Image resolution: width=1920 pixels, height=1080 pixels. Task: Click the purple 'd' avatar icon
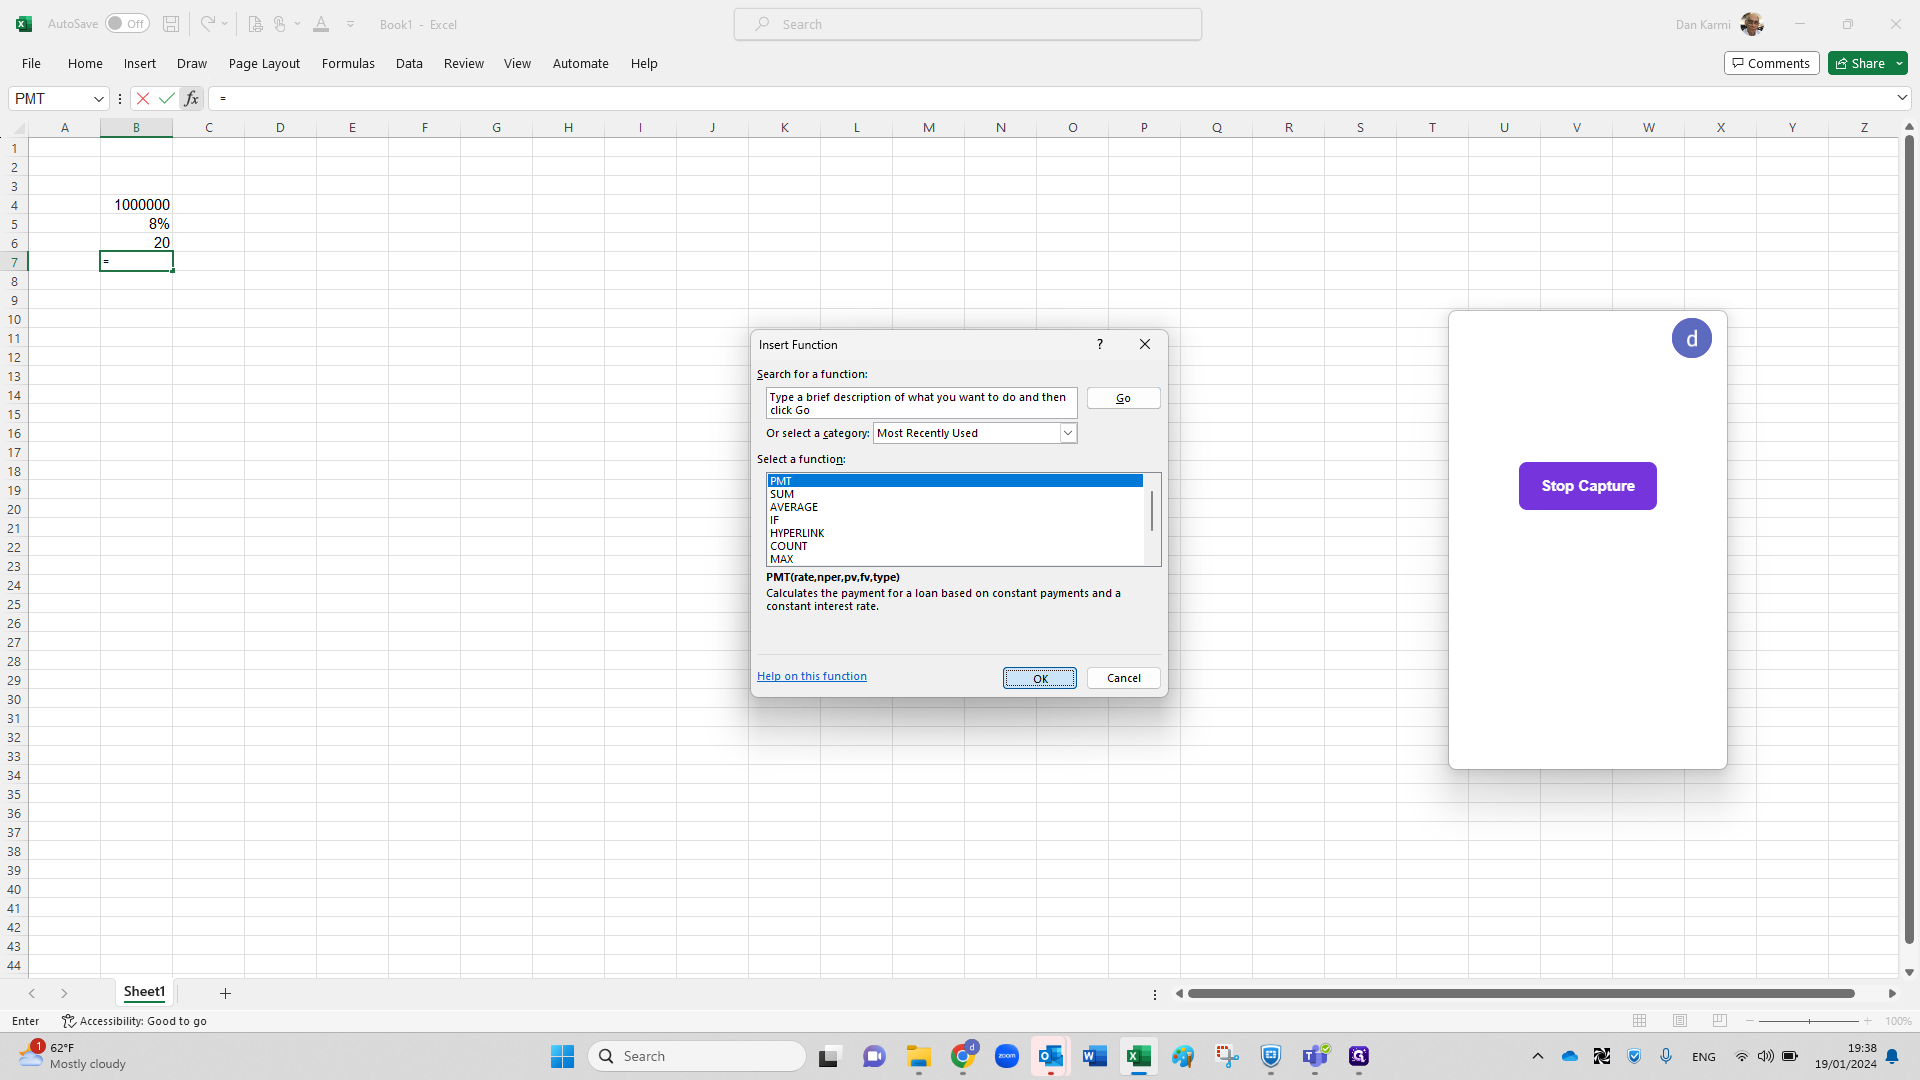tap(1692, 338)
